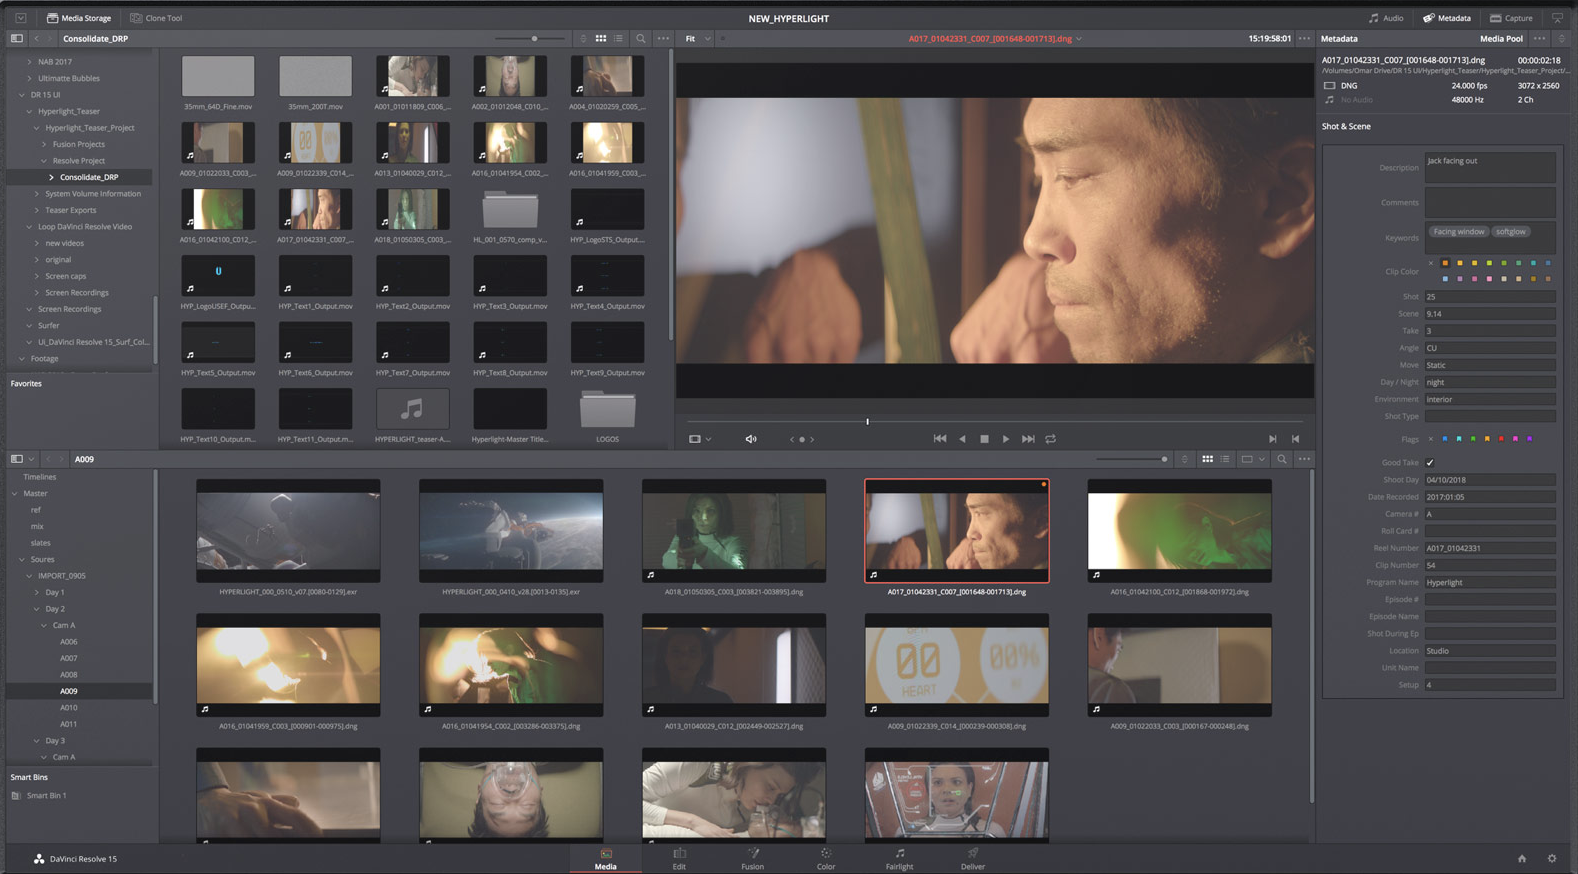The width and height of the screenshot is (1578, 874).
Task: Open viewer options three-dot menu beside timecode
Action: [1304, 39]
